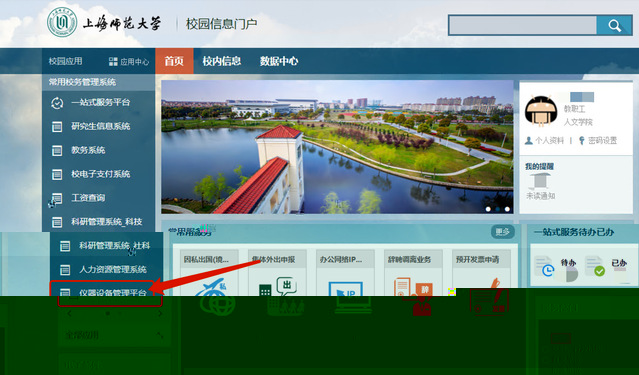Click the 待办 clock document icon

(x=545, y=266)
